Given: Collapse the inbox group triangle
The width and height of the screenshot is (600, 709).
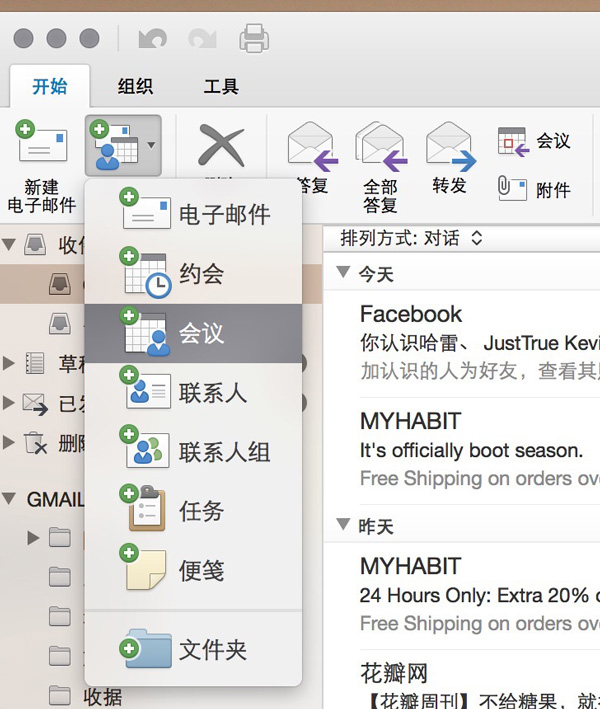Looking at the screenshot, I should click(x=9, y=245).
